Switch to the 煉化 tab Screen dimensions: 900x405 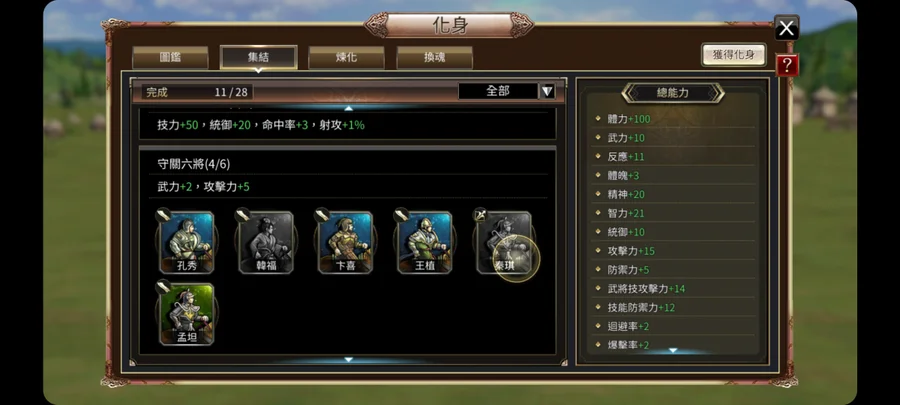point(346,57)
